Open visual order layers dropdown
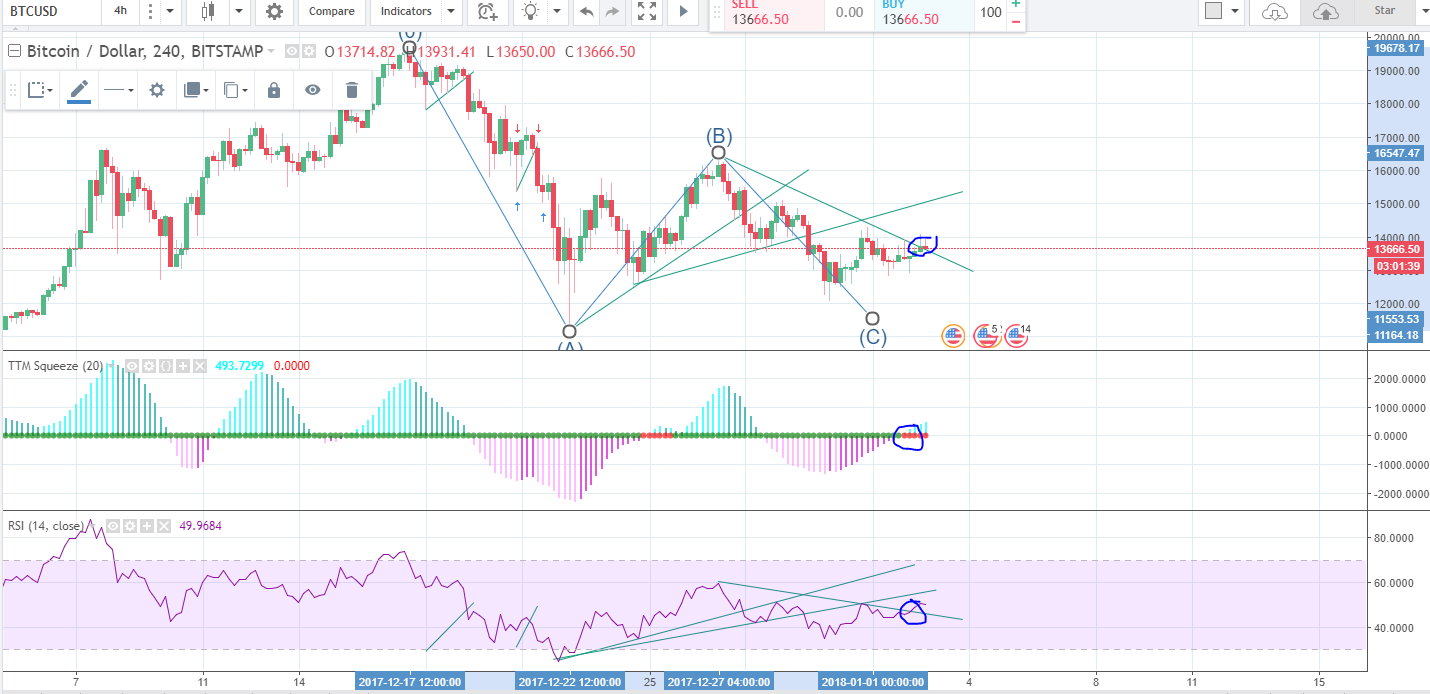 (x=196, y=90)
